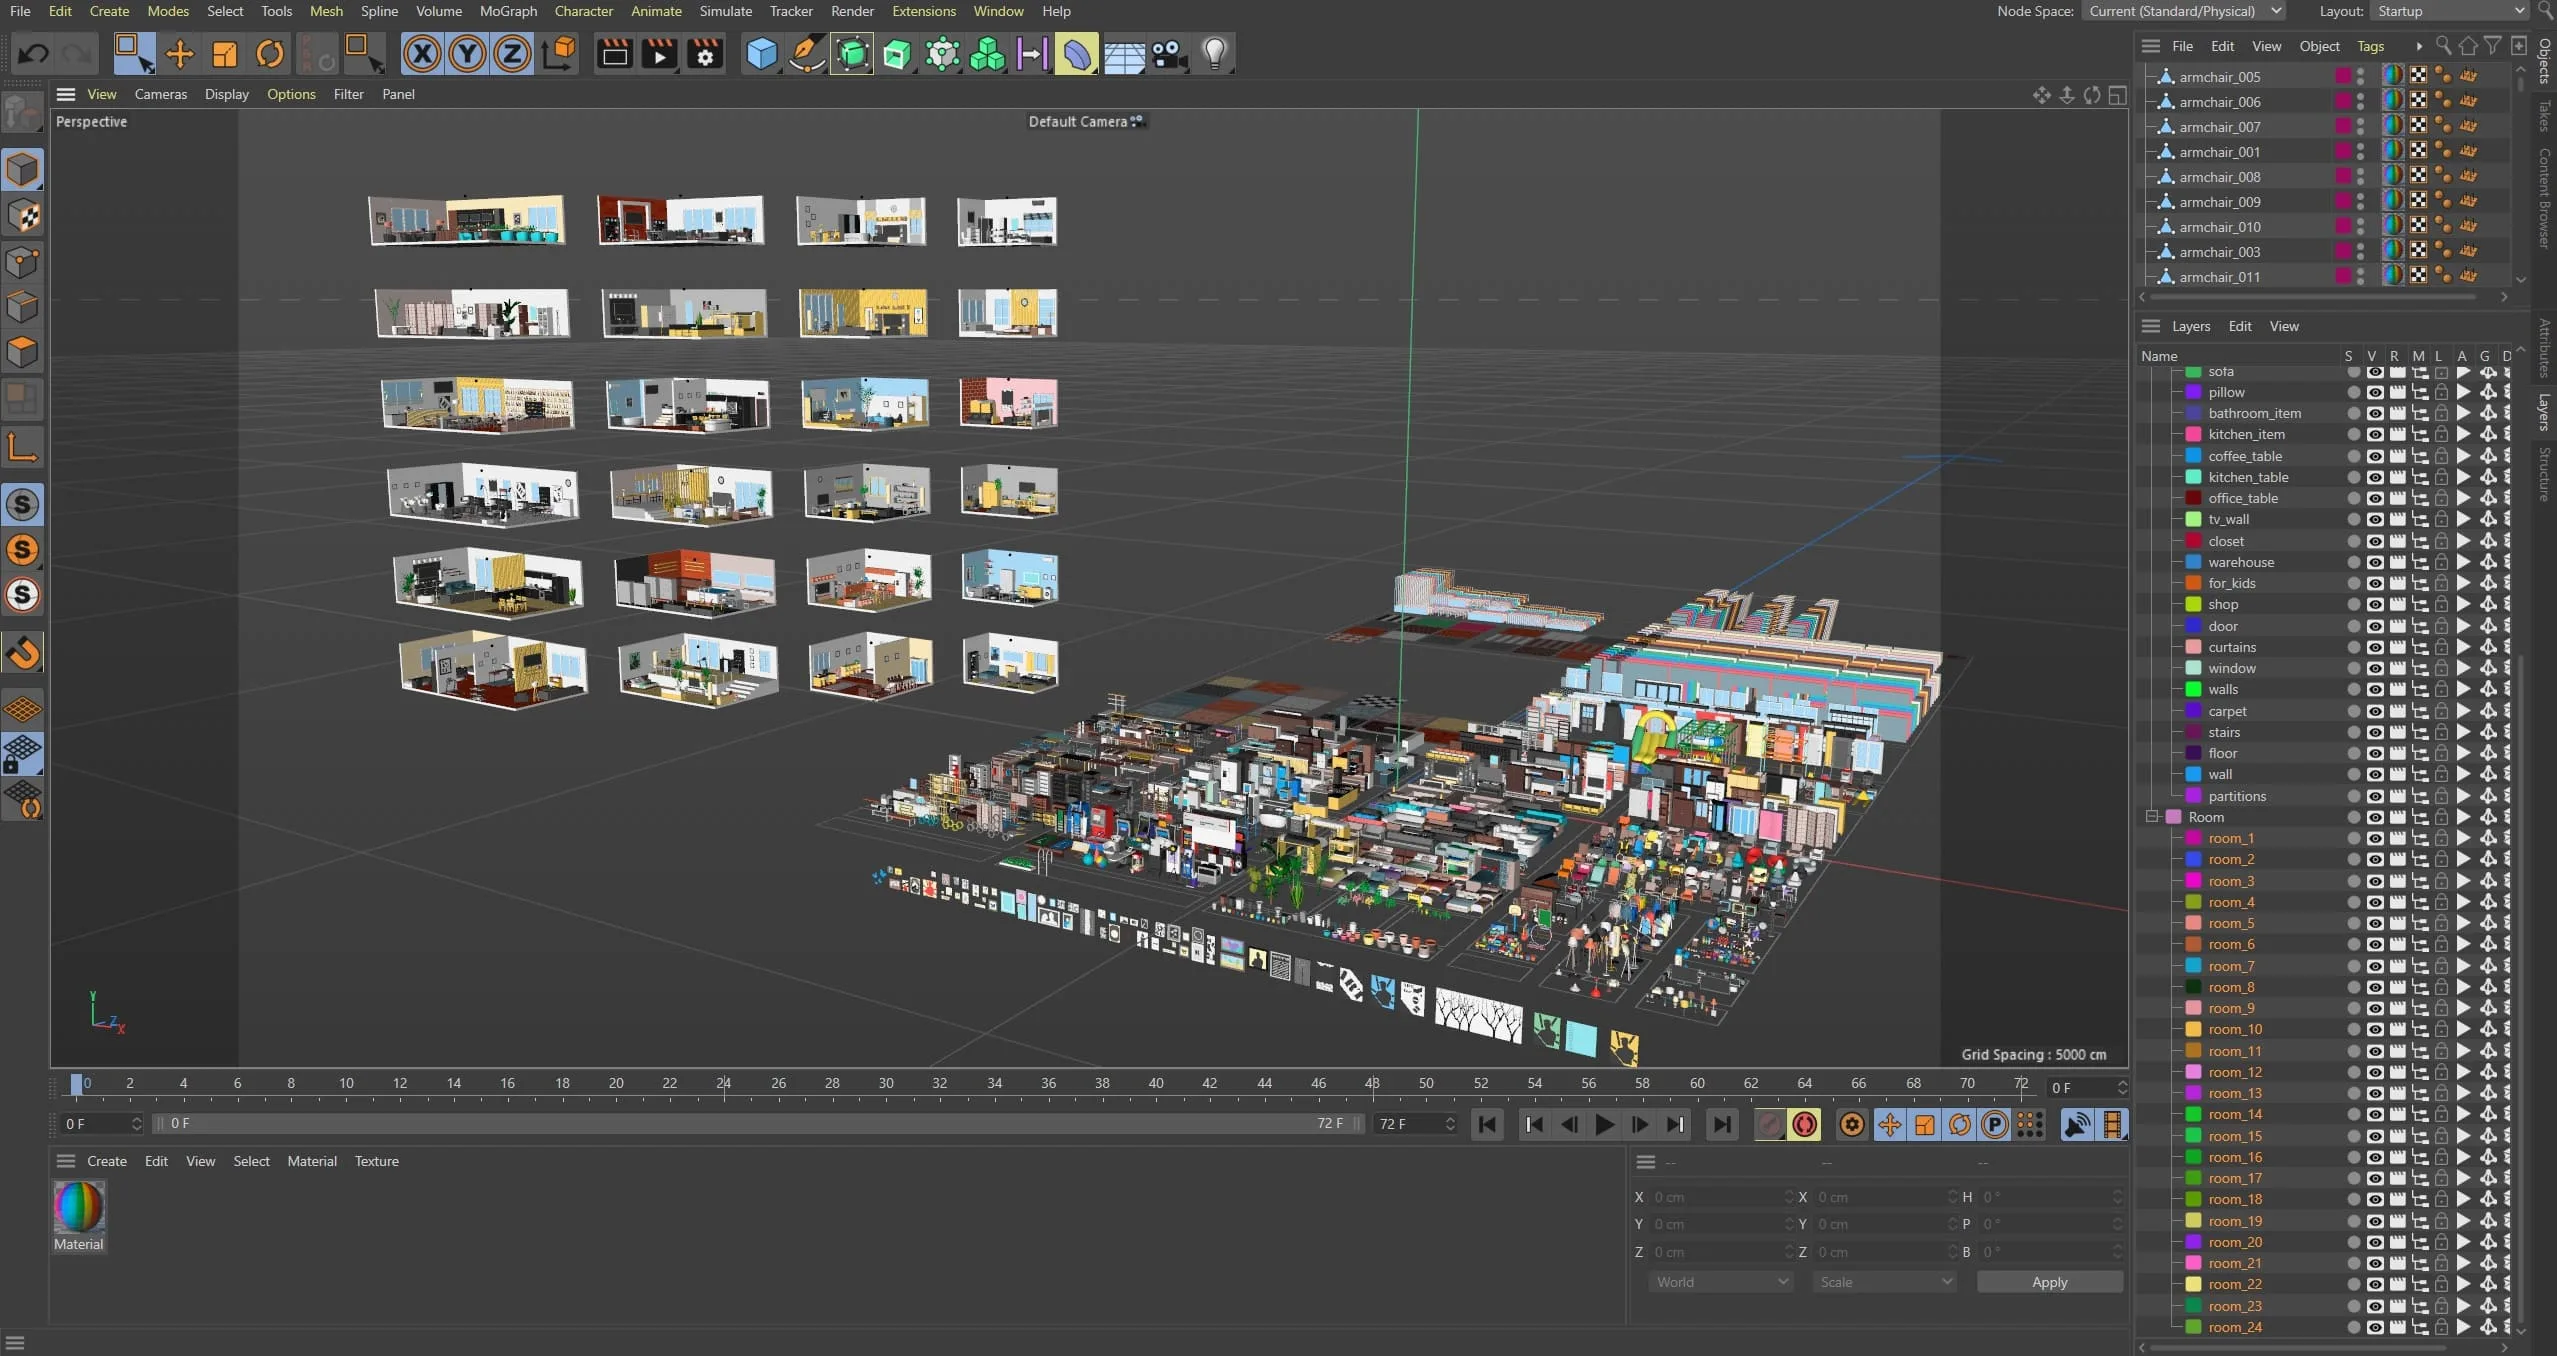
Task: Expand Objects panel more menus arrow
Action: (2418, 46)
